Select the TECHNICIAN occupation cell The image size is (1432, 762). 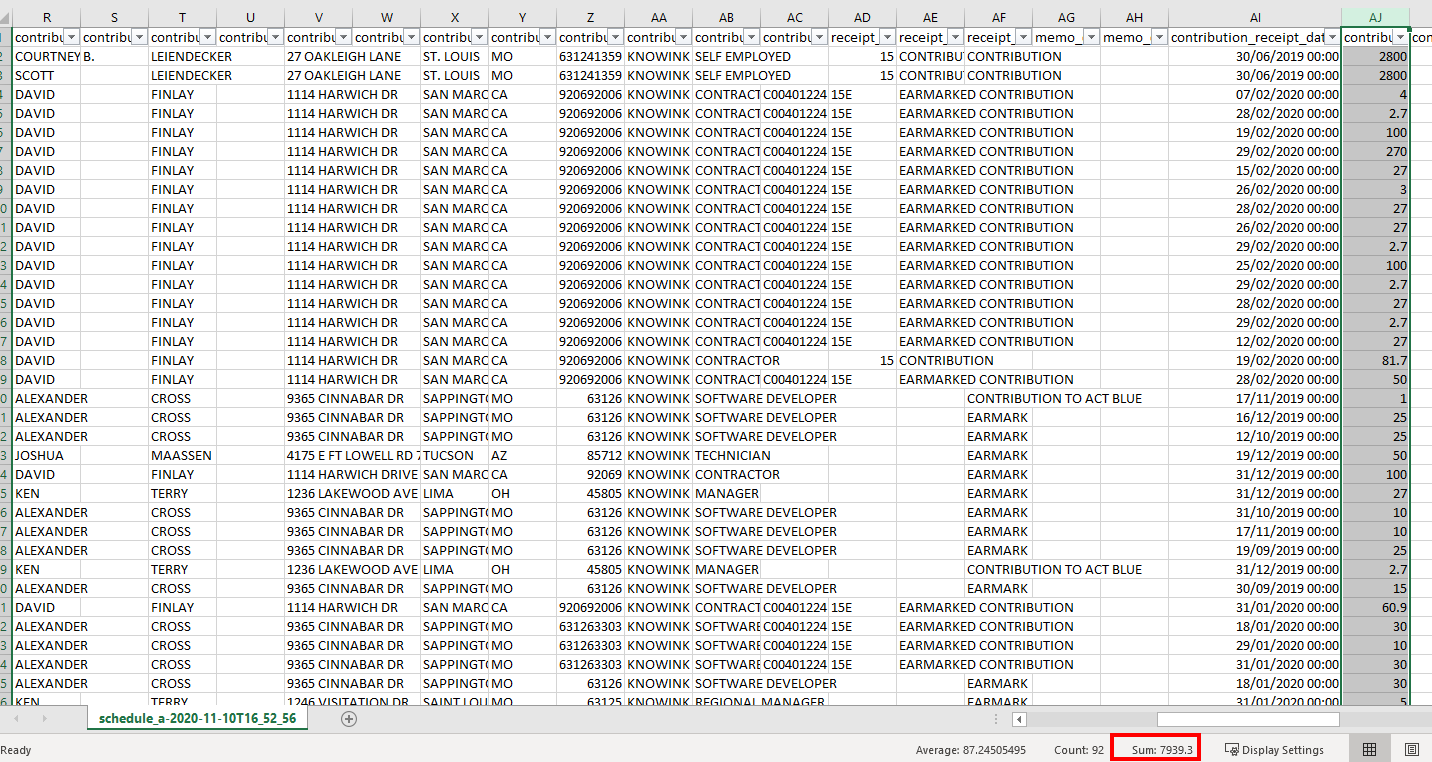click(x=726, y=455)
